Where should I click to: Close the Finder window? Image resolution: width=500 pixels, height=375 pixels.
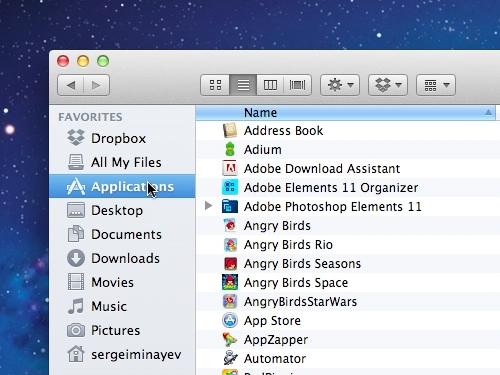pos(63,61)
